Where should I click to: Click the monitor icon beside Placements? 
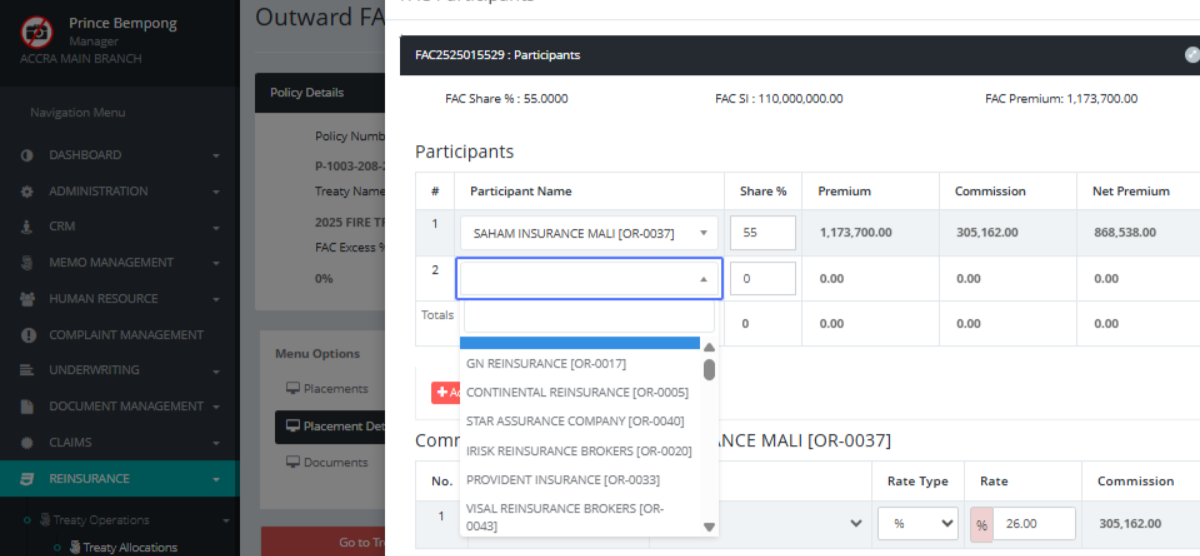point(293,389)
